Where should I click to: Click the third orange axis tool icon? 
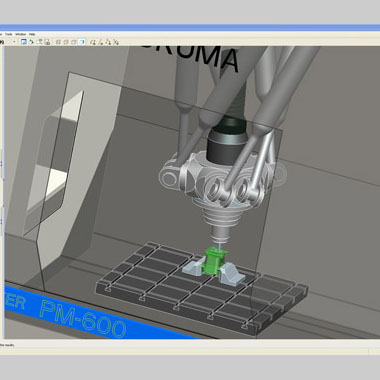[108, 42]
